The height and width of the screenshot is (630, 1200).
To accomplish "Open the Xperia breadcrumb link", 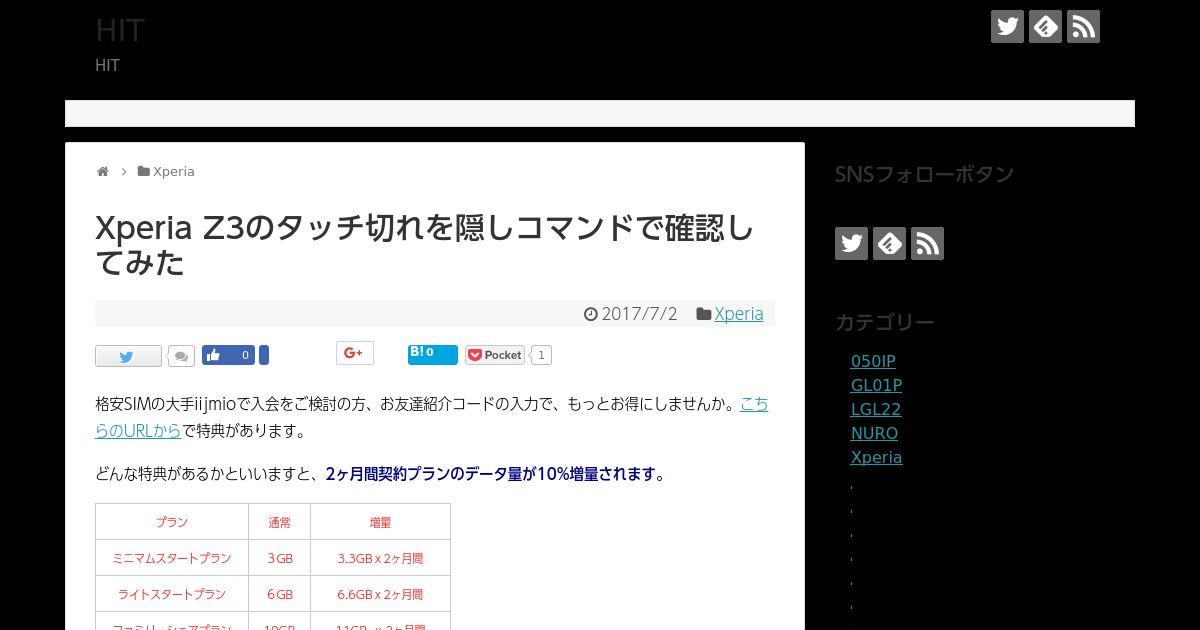I will coord(174,171).
